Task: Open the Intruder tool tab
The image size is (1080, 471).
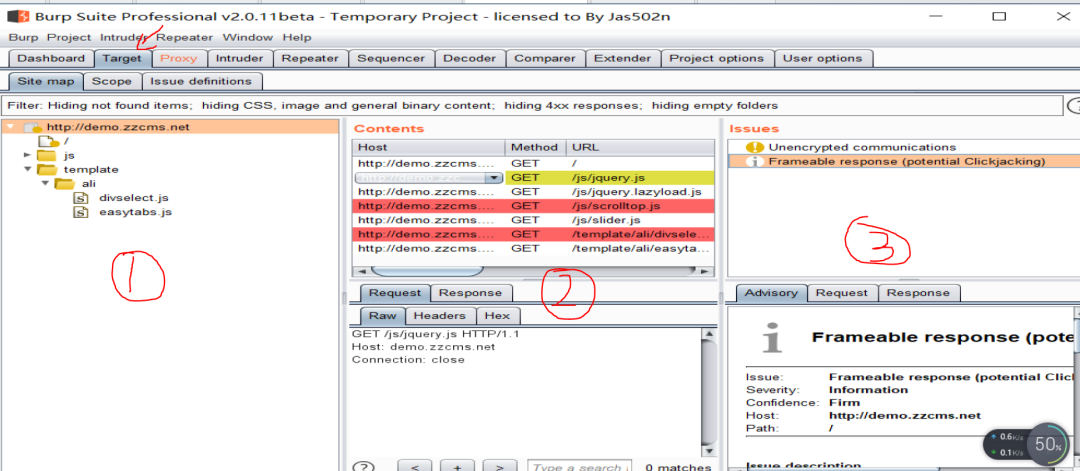Action: click(x=240, y=59)
